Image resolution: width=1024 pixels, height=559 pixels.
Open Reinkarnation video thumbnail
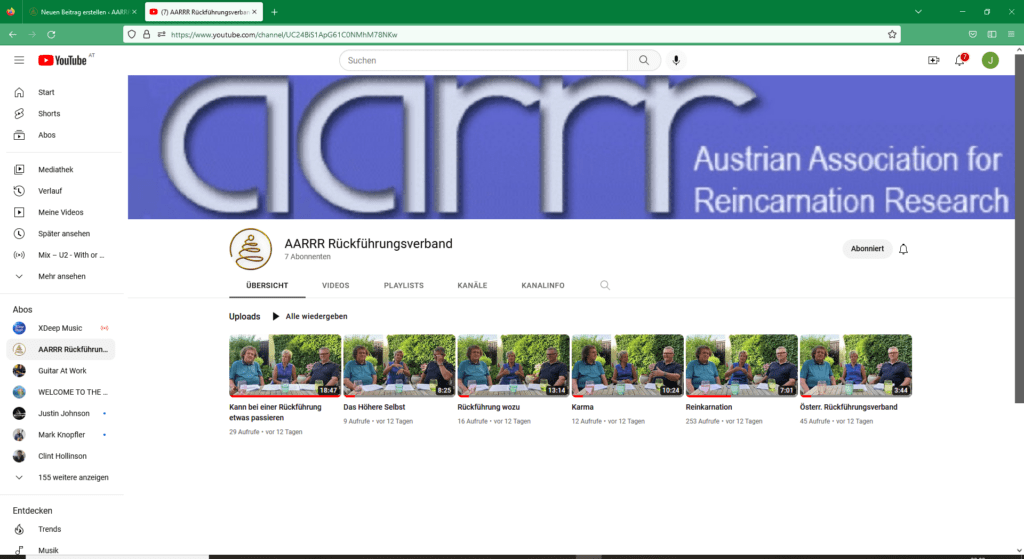pyautogui.click(x=741, y=366)
